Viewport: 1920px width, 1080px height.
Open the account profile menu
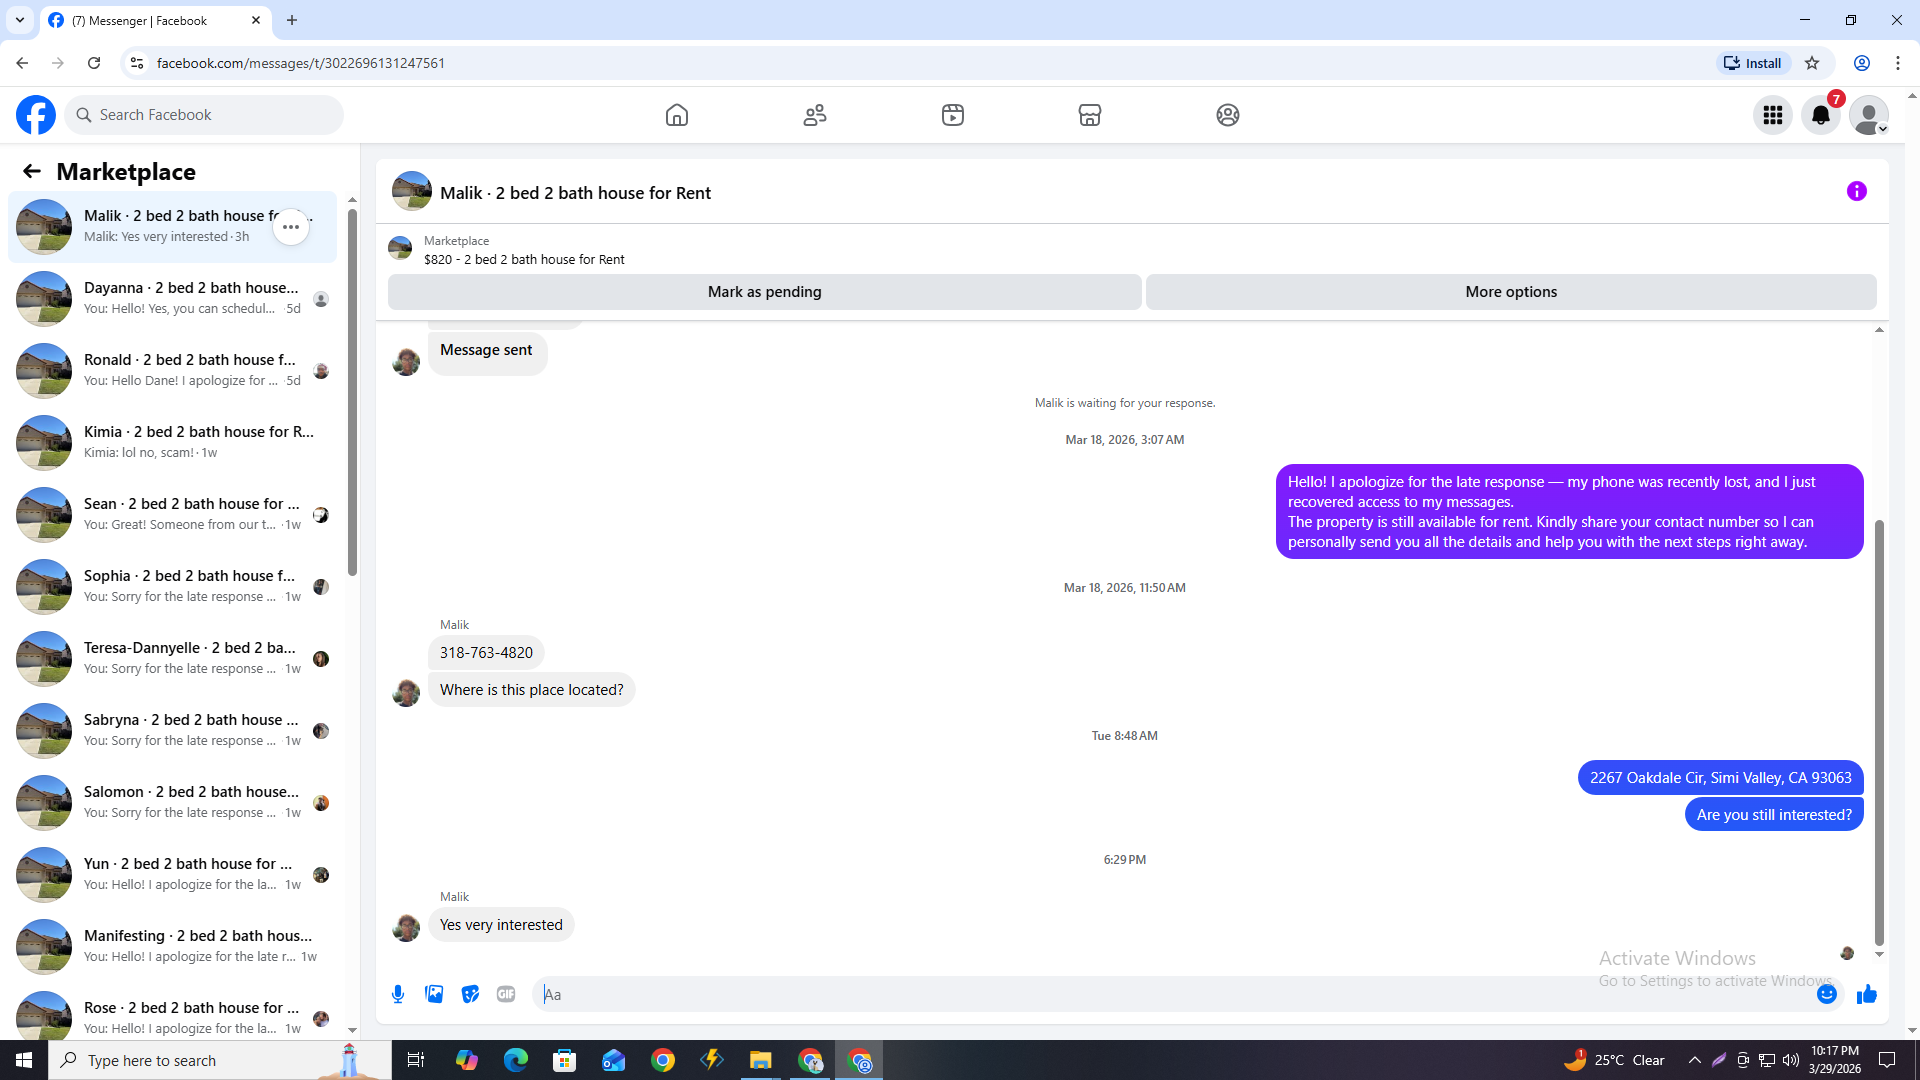(x=1869, y=115)
